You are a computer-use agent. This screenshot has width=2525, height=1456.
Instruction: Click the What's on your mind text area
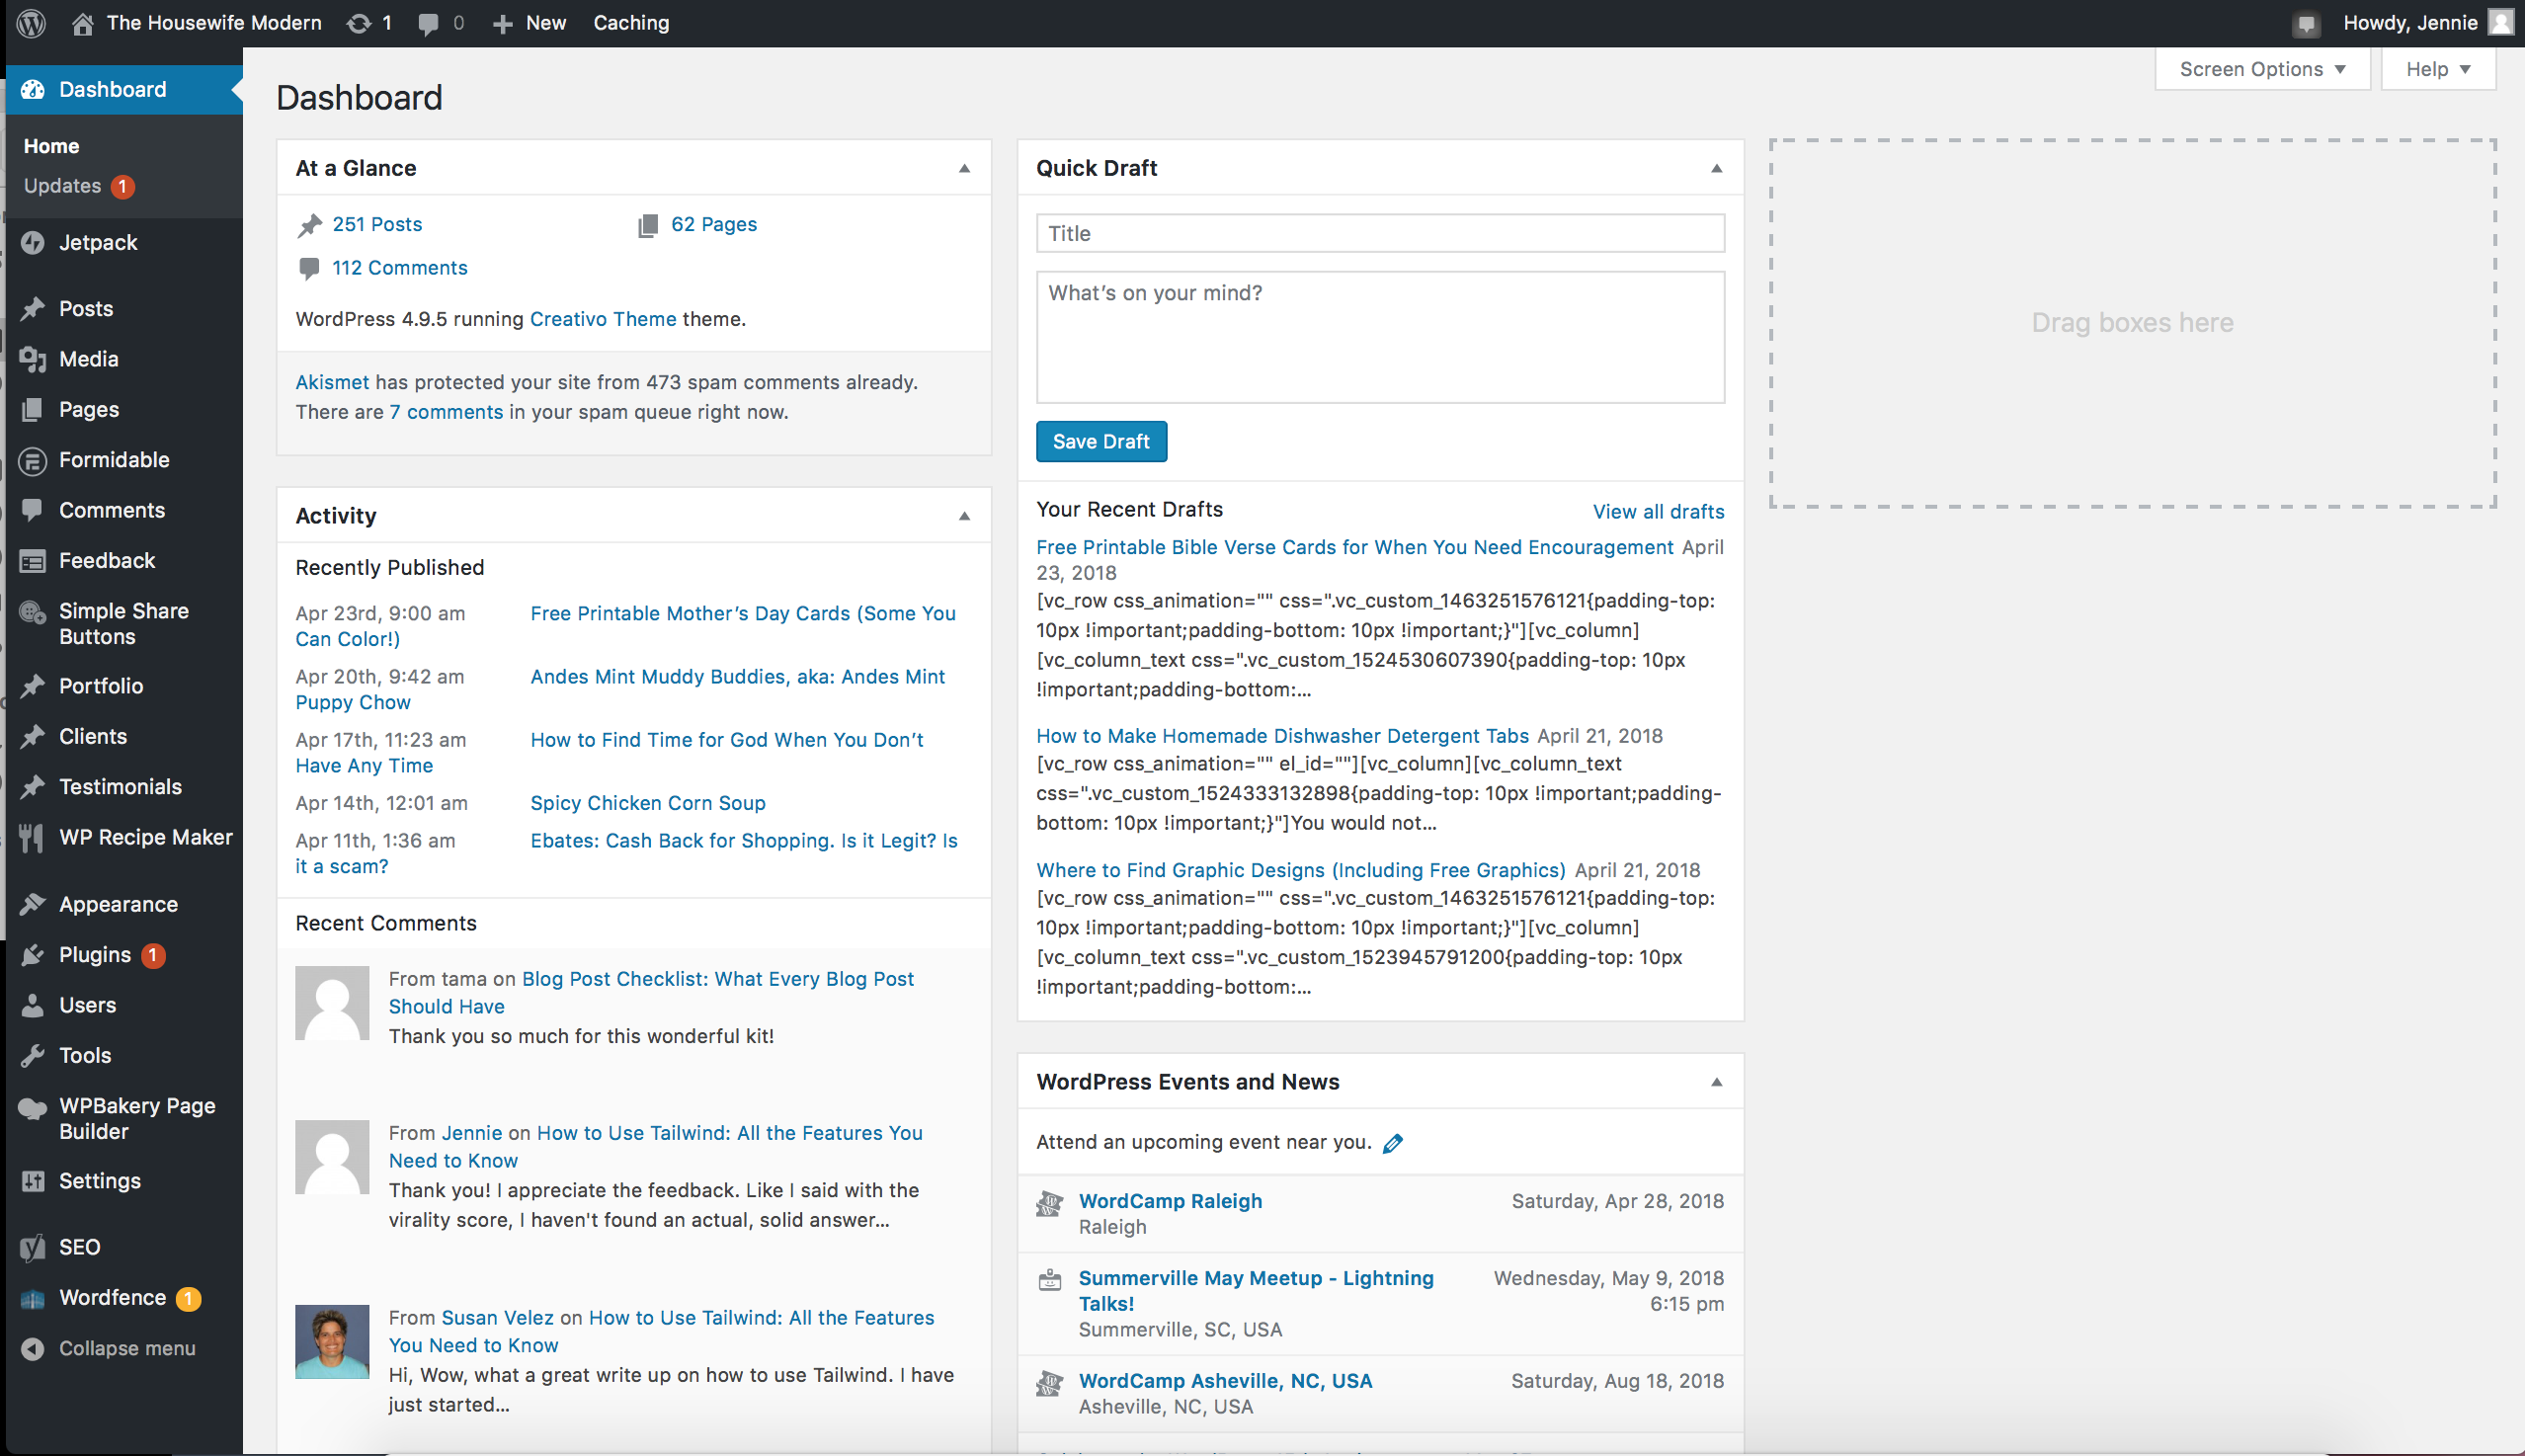pos(1380,337)
